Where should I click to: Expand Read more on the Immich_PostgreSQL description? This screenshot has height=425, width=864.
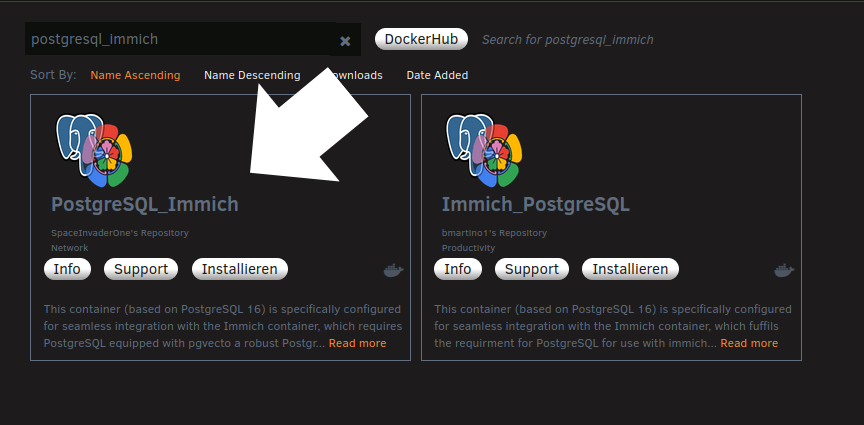coord(748,343)
